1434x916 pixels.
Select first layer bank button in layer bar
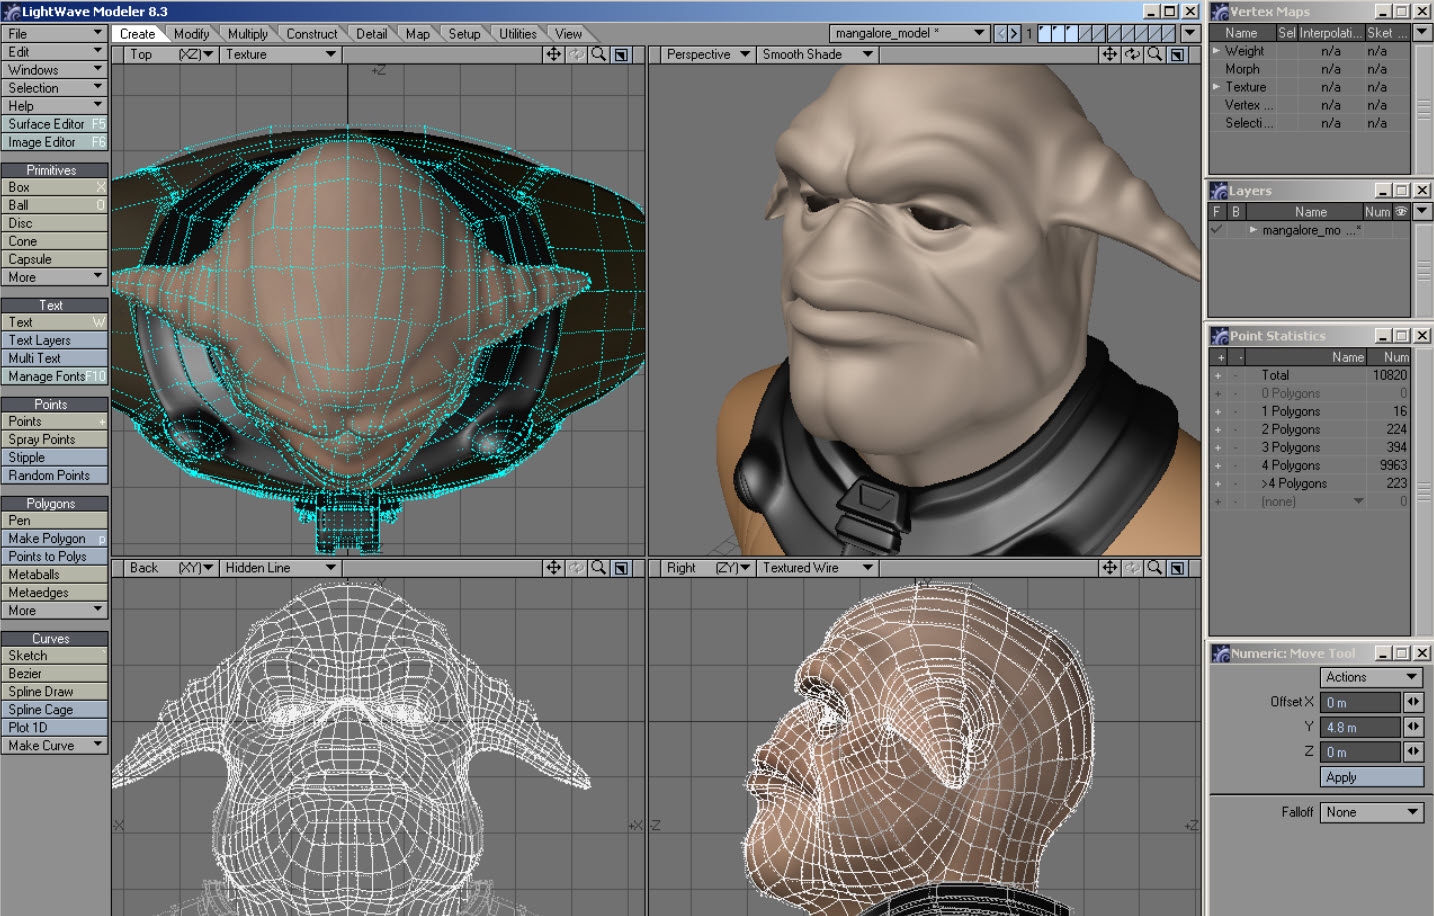click(1045, 33)
